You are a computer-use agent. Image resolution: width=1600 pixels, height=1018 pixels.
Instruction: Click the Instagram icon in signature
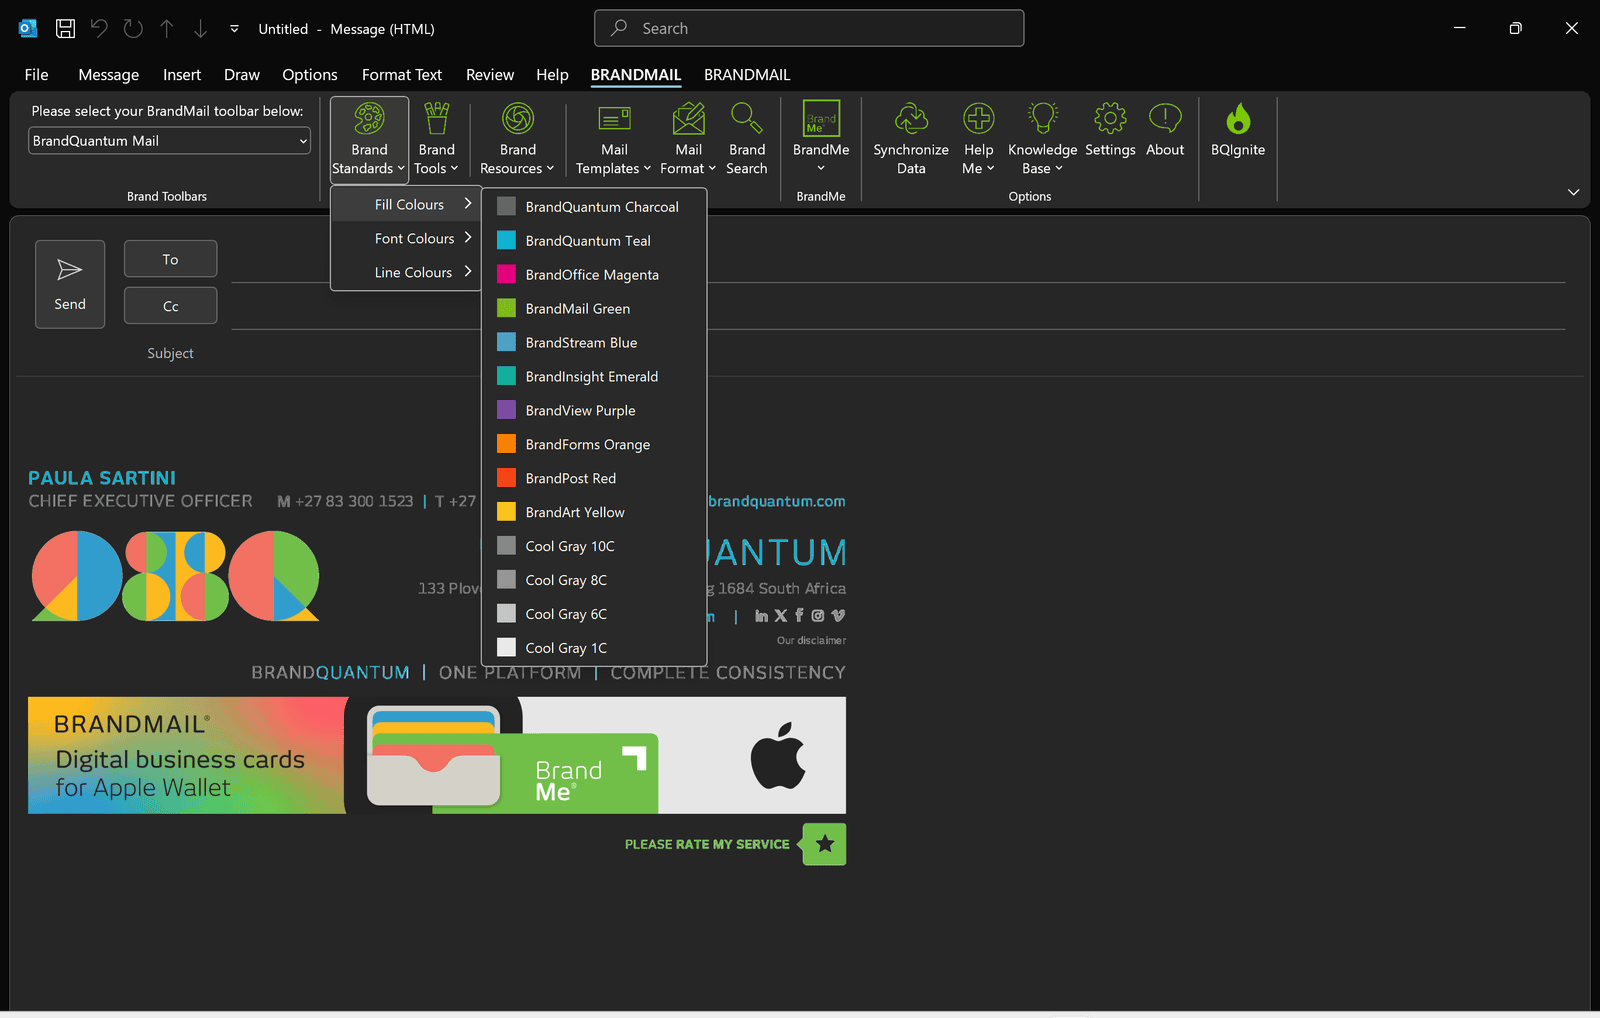(818, 616)
